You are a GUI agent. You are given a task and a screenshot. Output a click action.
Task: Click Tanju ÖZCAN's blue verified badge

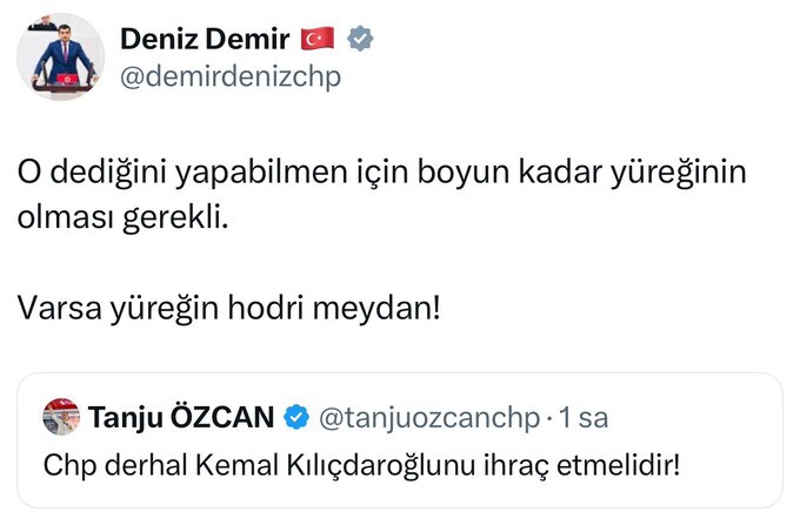[x=296, y=417]
